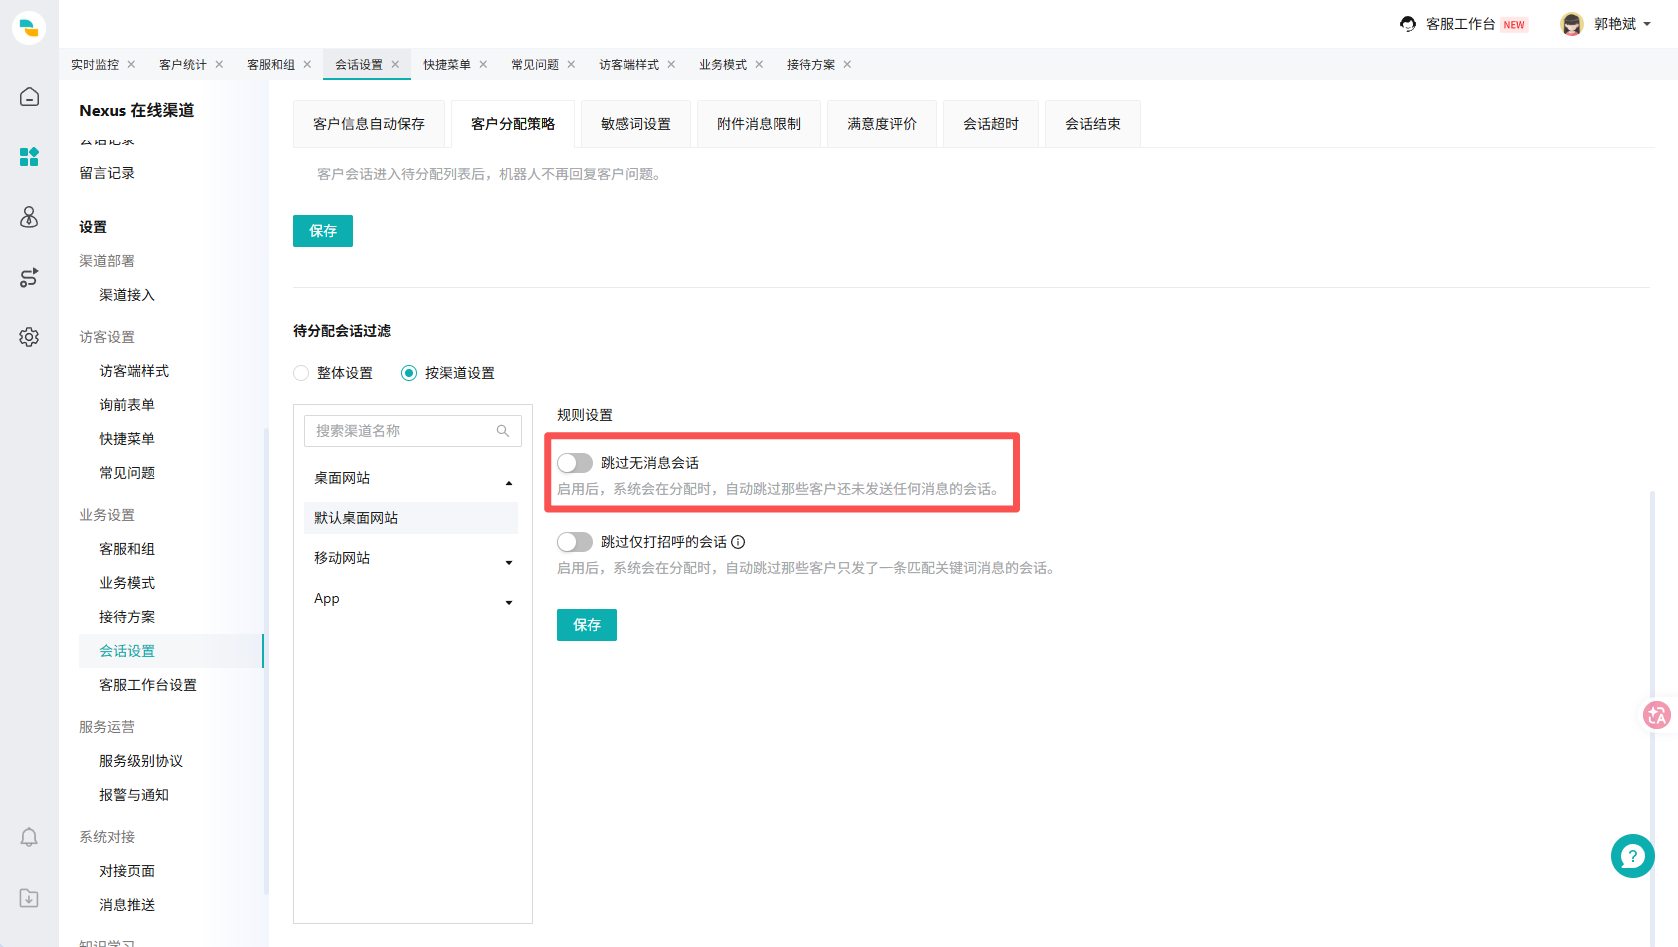Switch to the 会话超时 tab
The width and height of the screenshot is (1678, 947).
pos(991,124)
